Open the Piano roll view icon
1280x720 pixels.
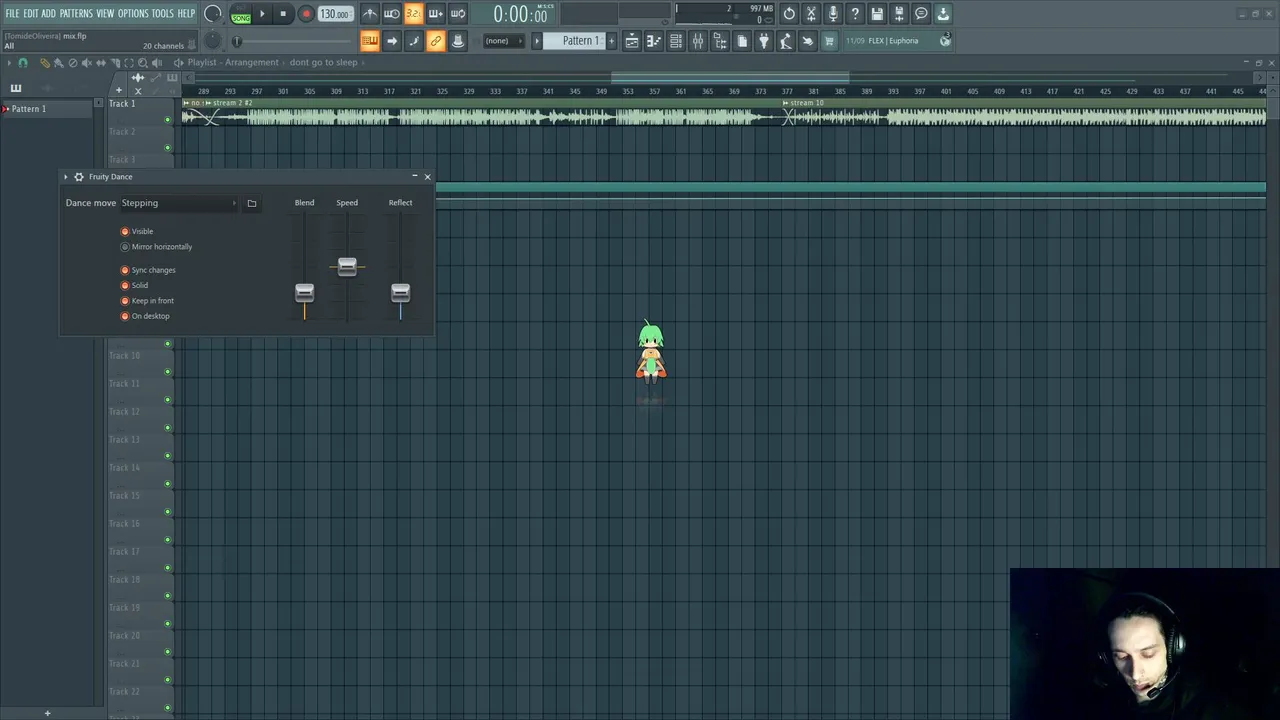click(x=654, y=41)
